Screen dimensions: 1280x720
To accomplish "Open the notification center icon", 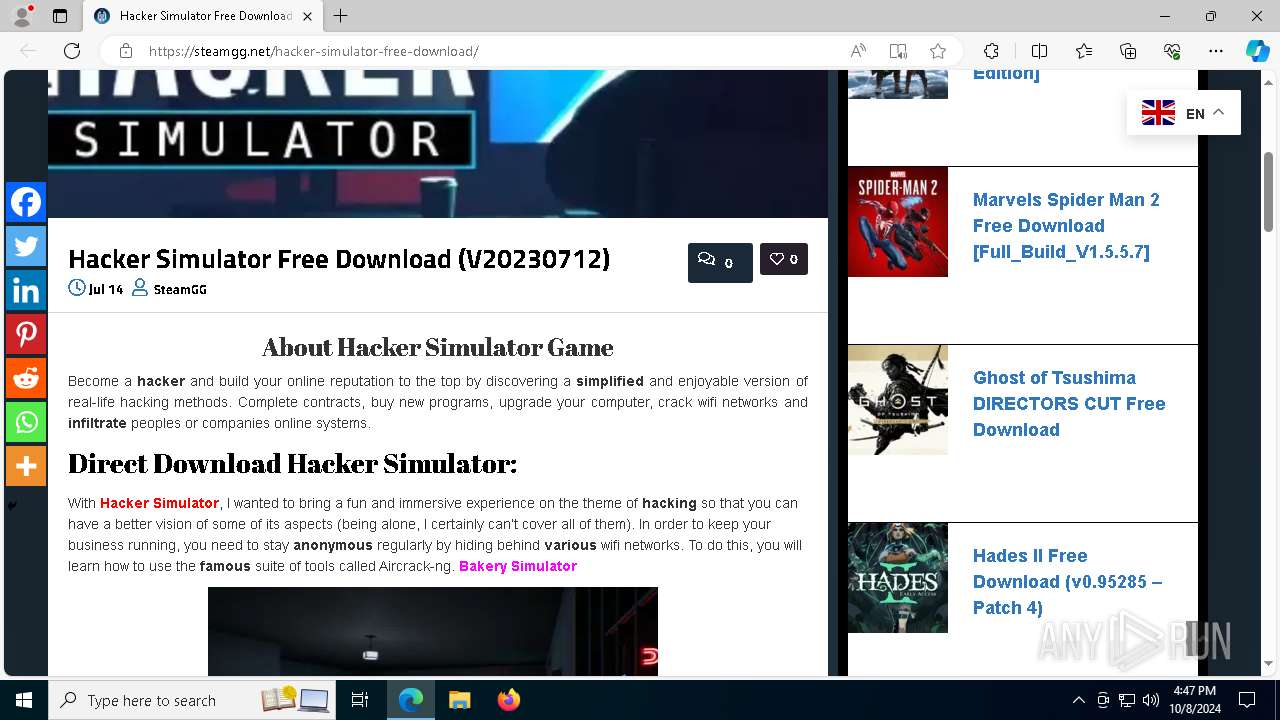I will [1247, 700].
